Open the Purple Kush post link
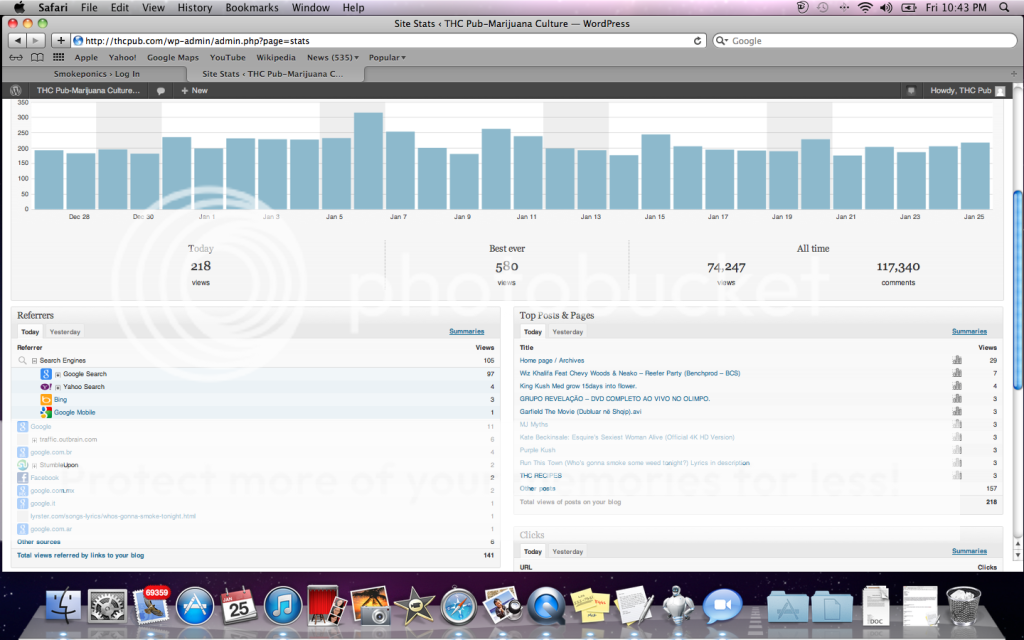This screenshot has width=1024, height=640. tap(536, 450)
